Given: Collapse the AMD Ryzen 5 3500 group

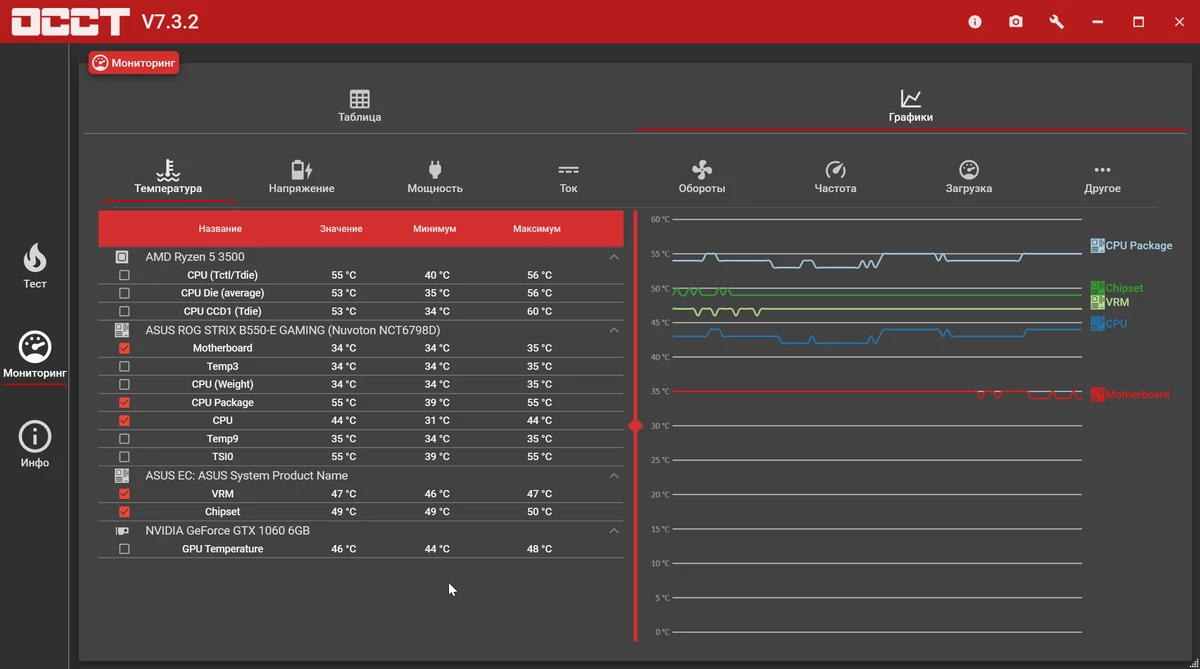Looking at the screenshot, I should pyautogui.click(x=614, y=257).
